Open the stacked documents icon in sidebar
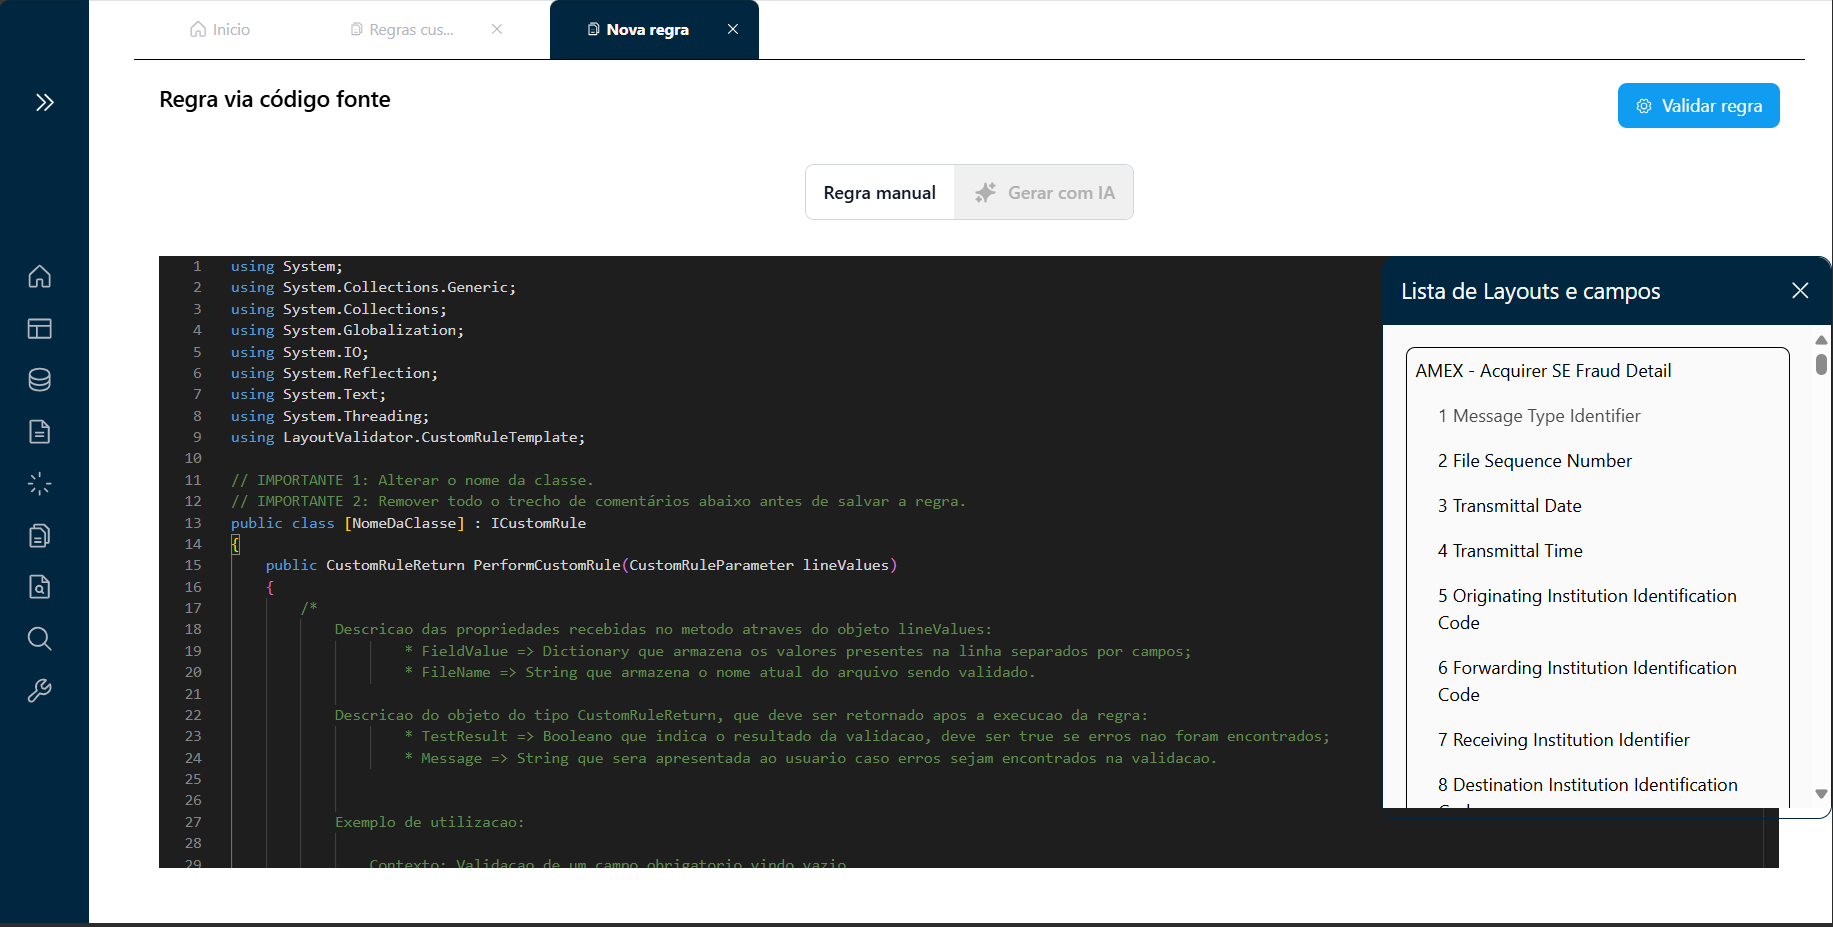Screen dimensions: 1833x927 [x=40, y=536]
